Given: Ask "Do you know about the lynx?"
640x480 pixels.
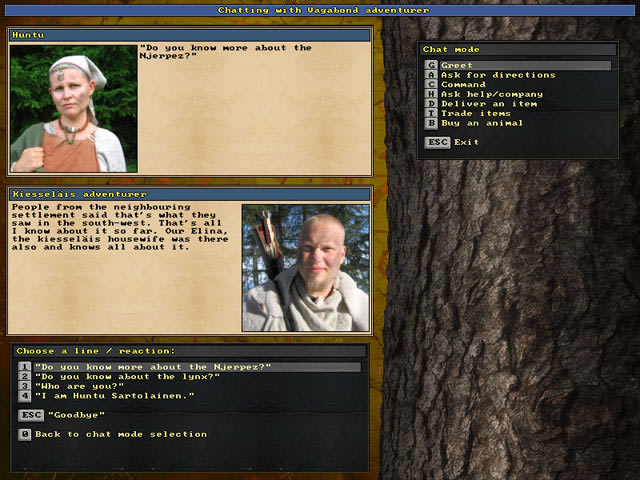Looking at the screenshot, I should click(x=128, y=377).
